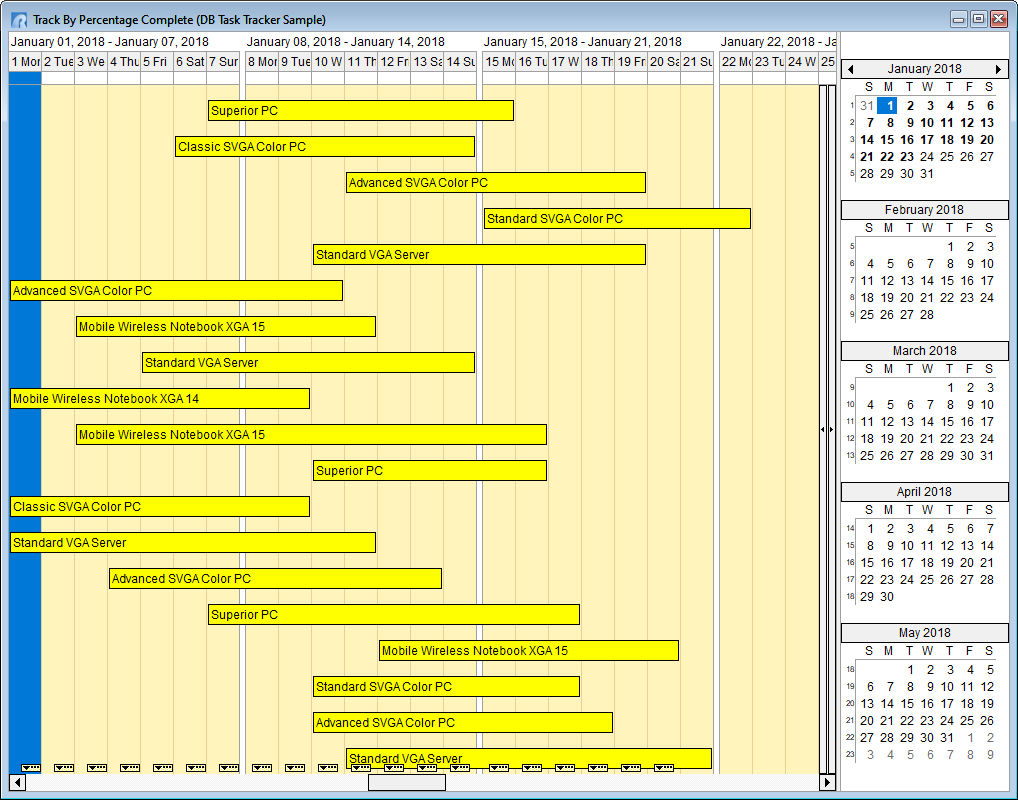This screenshot has height=800, width=1018.
Task: Click the '10 W' day column header
Action: pos(328,62)
